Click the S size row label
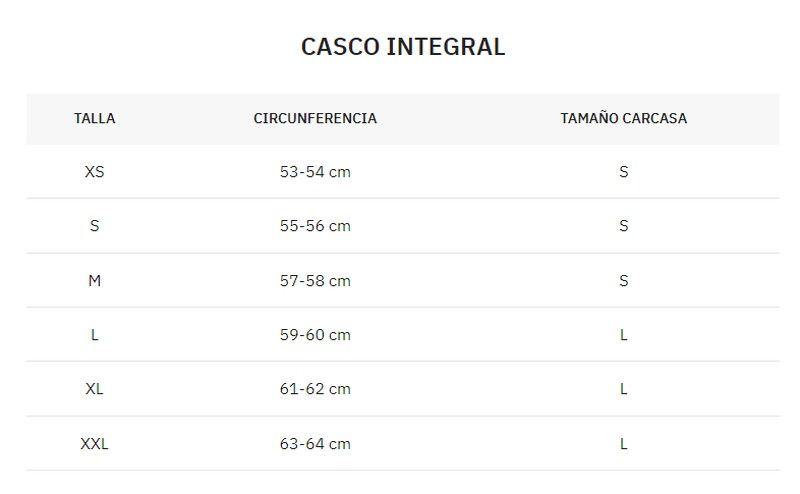This screenshot has width=800, height=494. tap(94, 226)
